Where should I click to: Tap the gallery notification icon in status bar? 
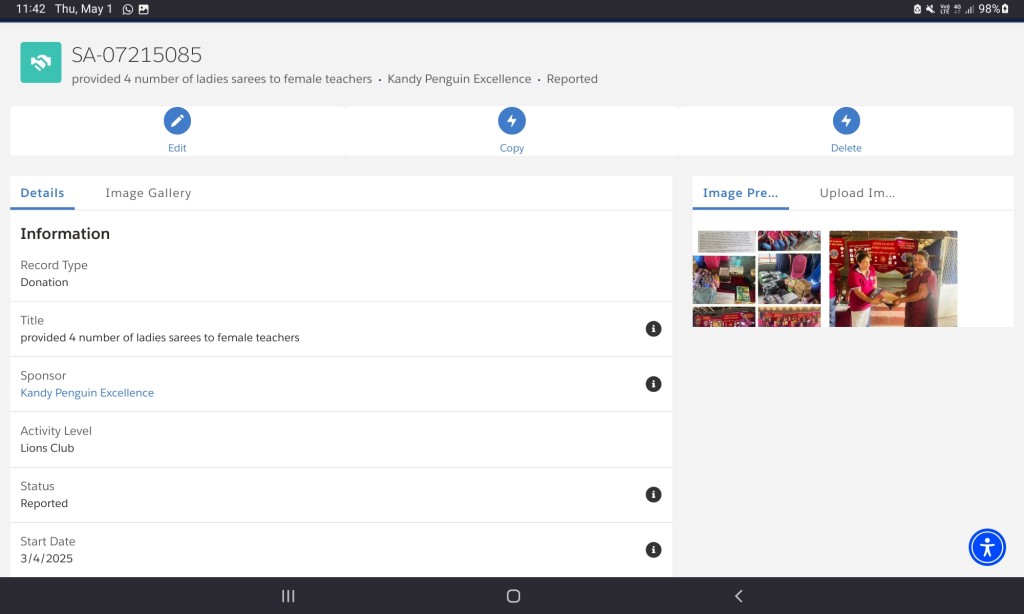click(144, 9)
